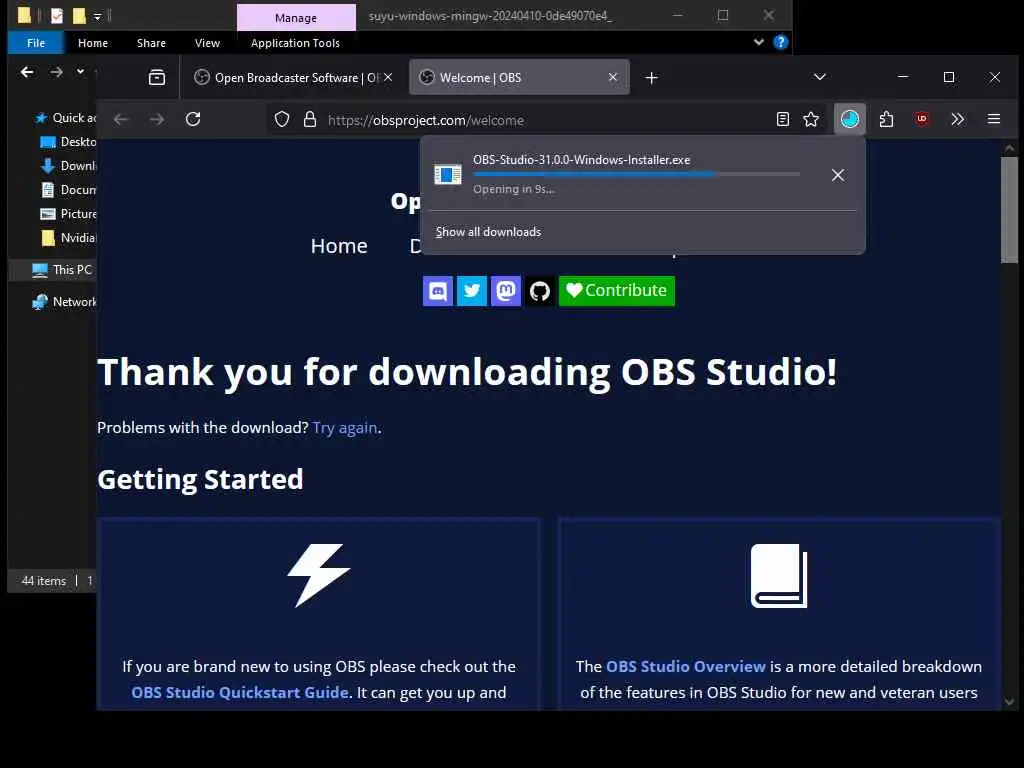Open the OBS Studio Overview link
This screenshot has height=768, width=1024.
(x=686, y=666)
